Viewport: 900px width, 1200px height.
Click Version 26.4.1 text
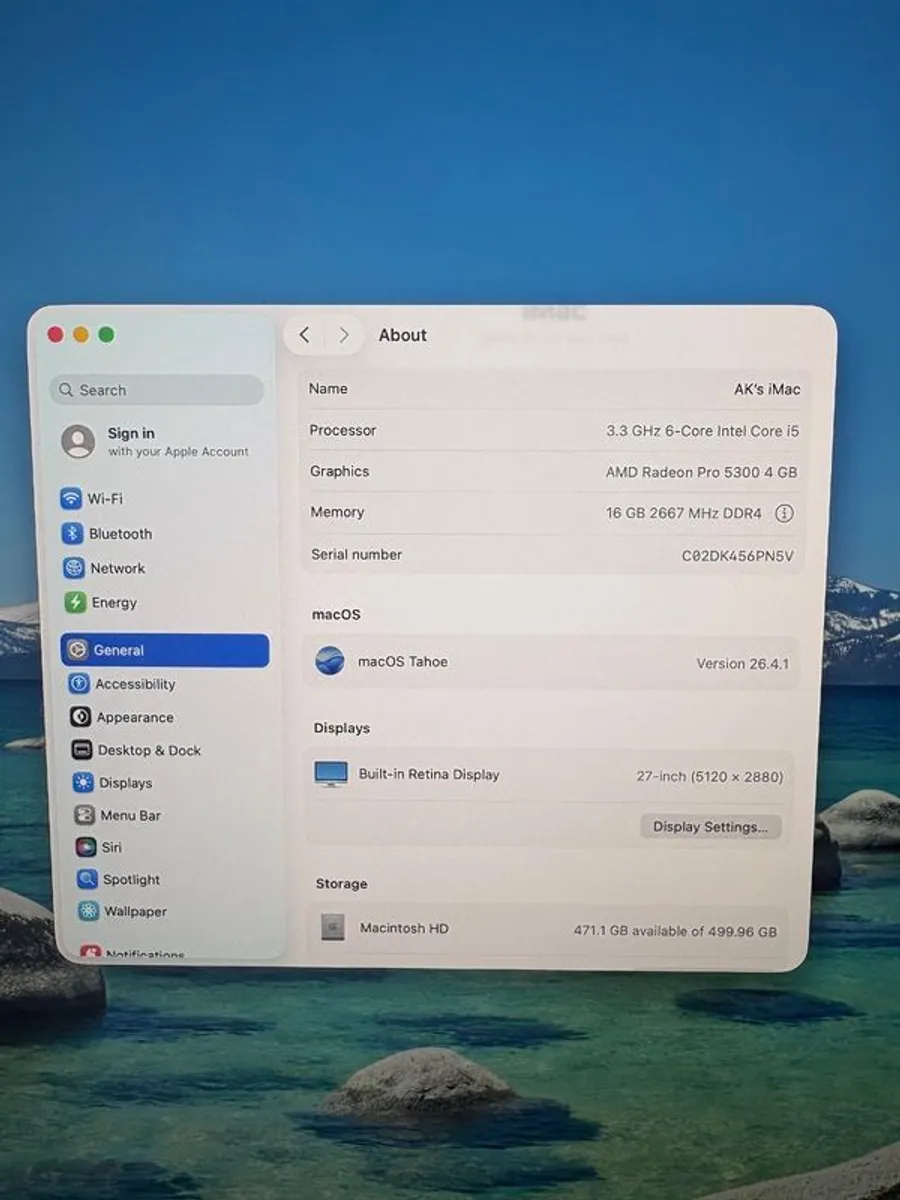point(743,664)
